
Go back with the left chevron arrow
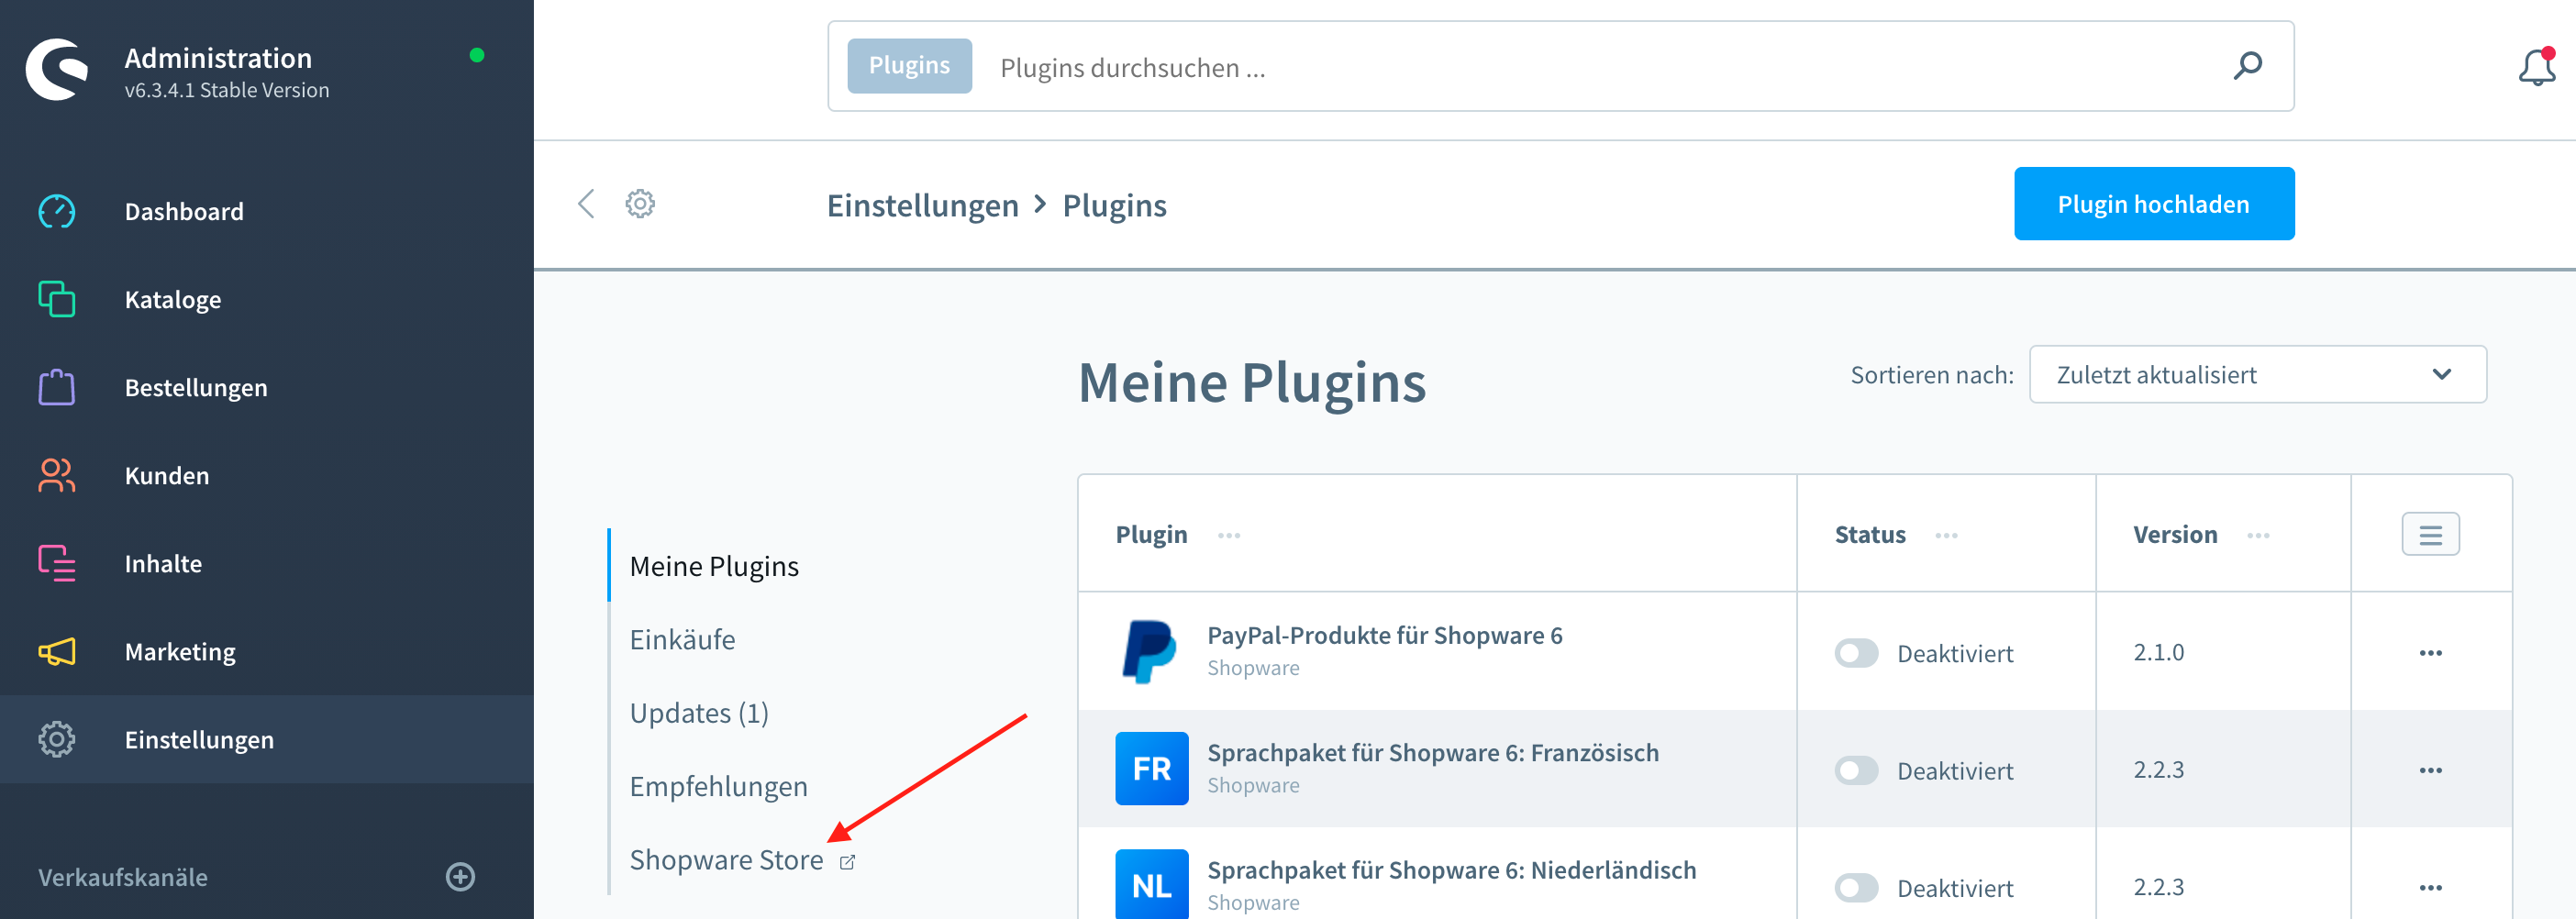coord(586,204)
